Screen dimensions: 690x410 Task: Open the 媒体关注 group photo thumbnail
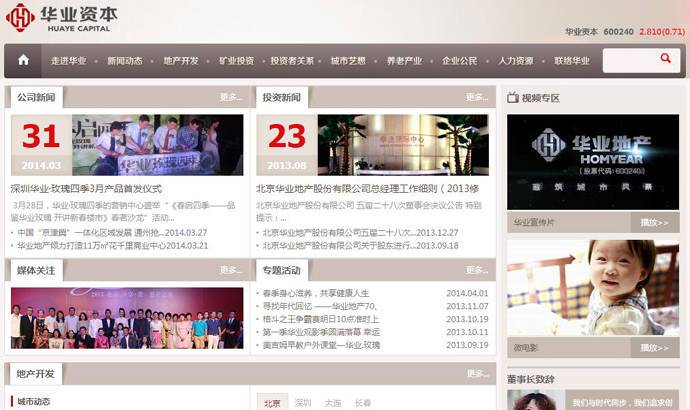click(x=127, y=318)
